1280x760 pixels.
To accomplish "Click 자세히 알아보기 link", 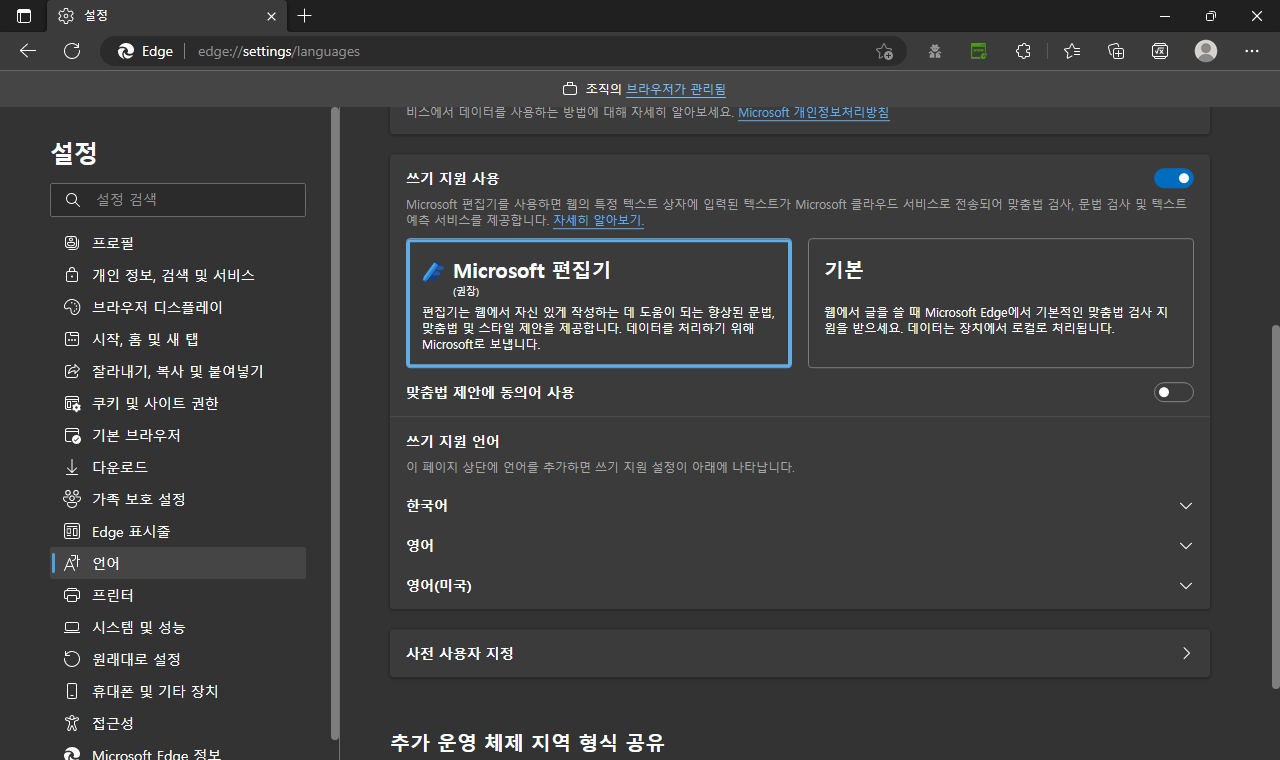I will (x=598, y=220).
